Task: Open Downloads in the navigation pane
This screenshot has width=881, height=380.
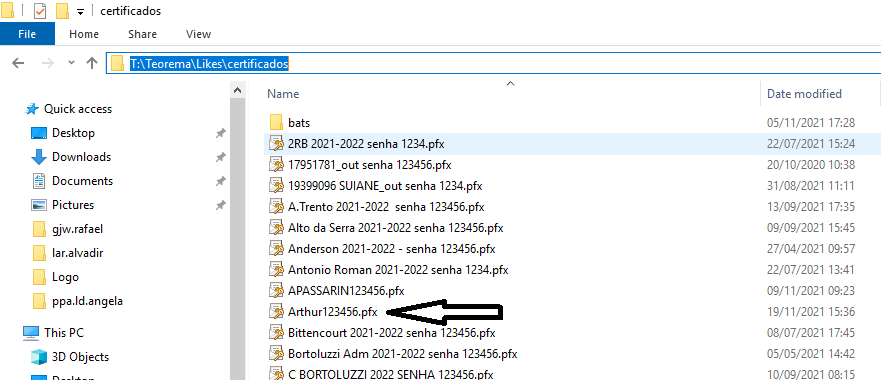Action: click(x=81, y=157)
